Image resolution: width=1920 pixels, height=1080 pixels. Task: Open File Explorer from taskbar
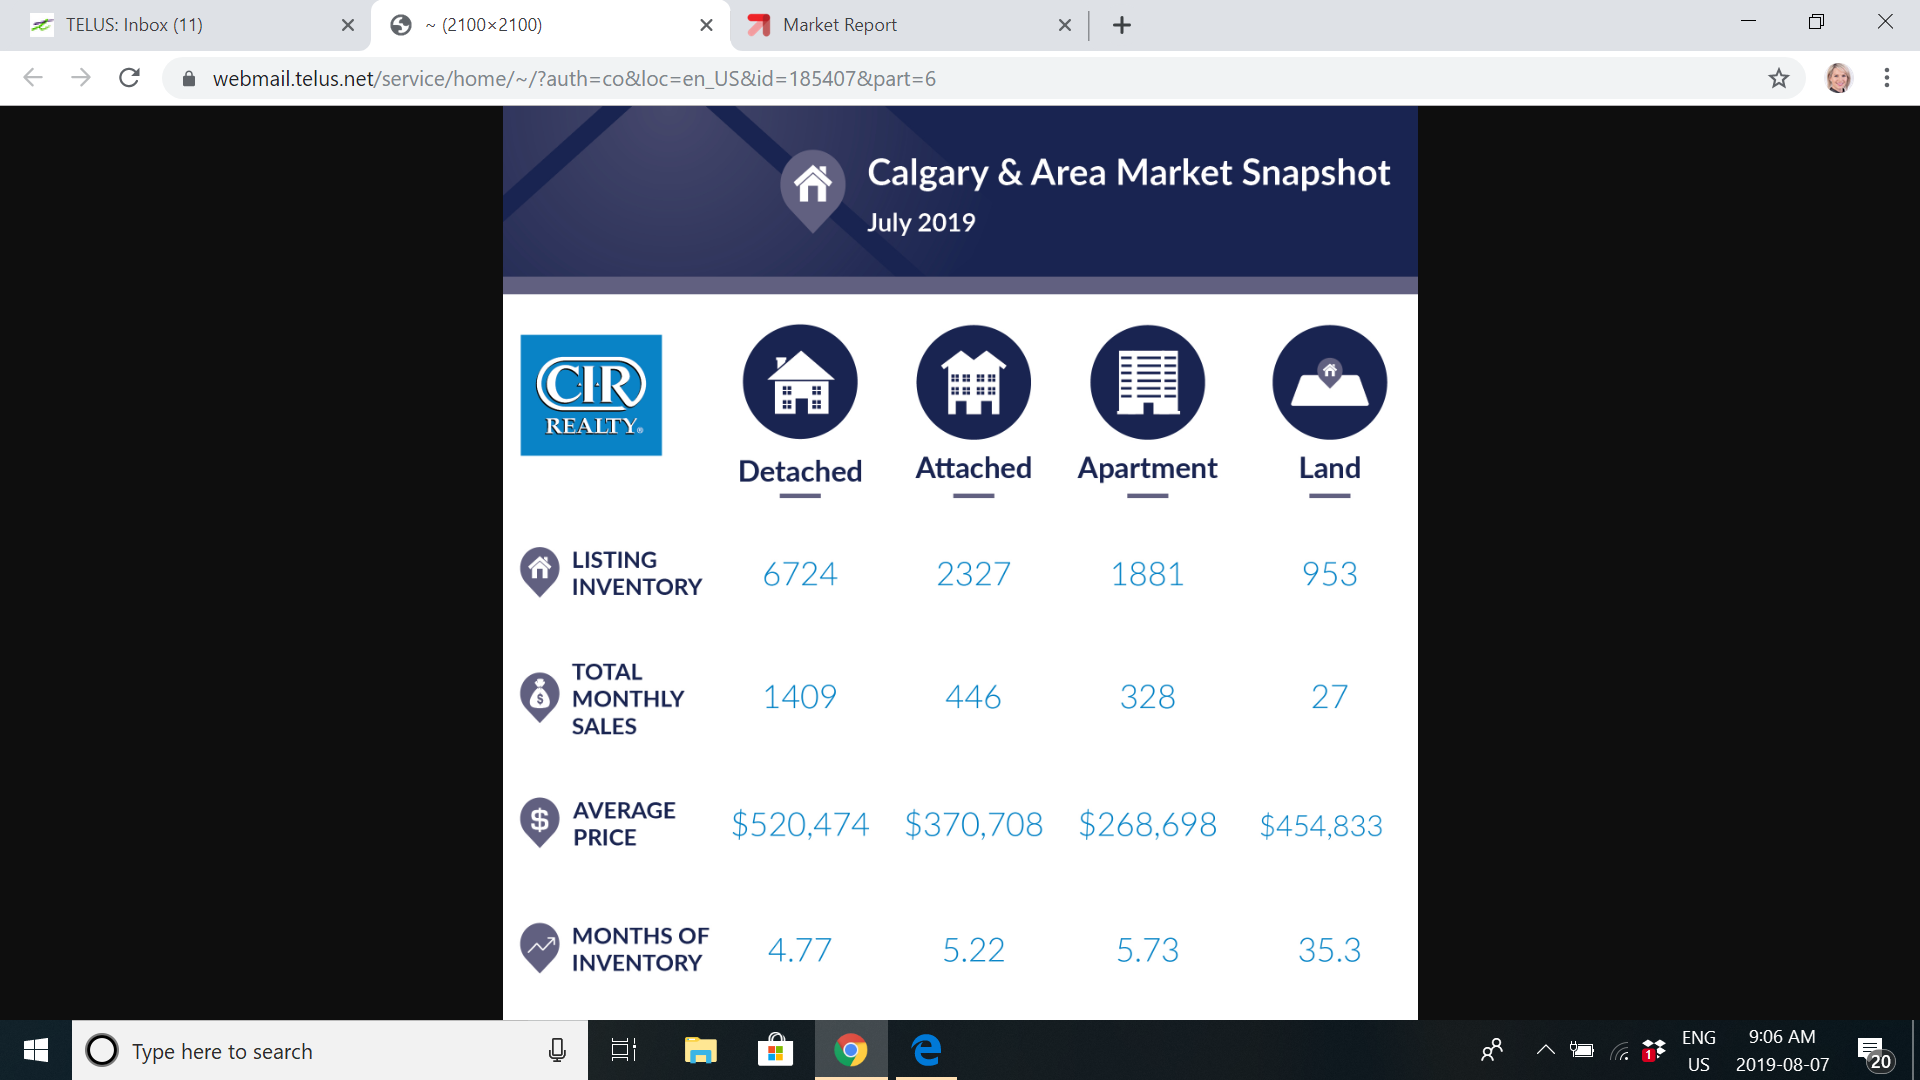[700, 1050]
